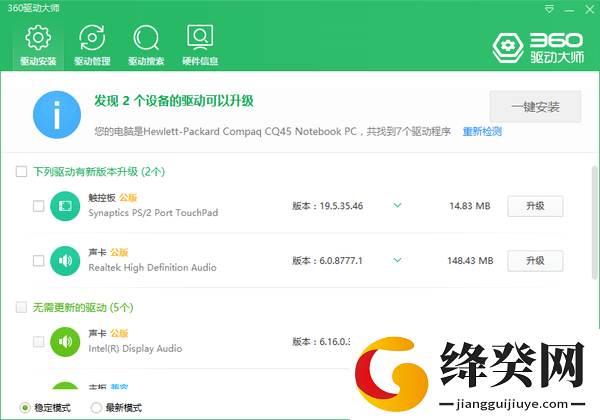
Task: Click the 一键安装 button
Action: click(x=535, y=107)
